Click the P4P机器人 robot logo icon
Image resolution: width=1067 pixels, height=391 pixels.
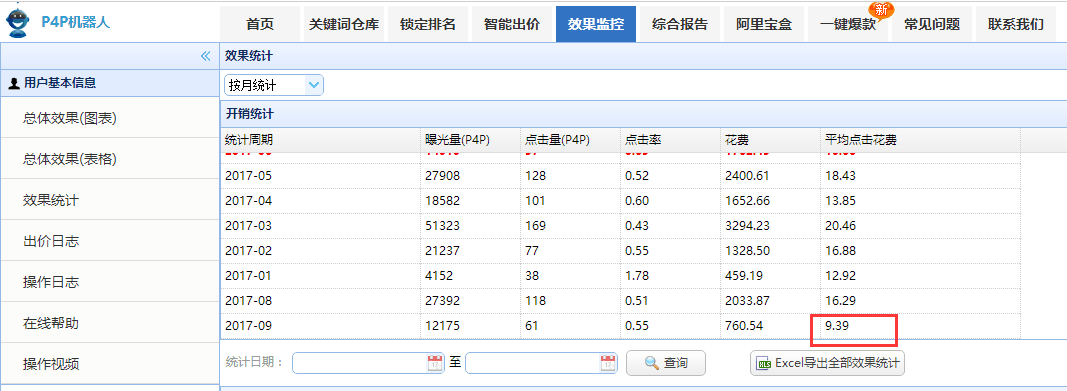pyautogui.click(x=18, y=22)
